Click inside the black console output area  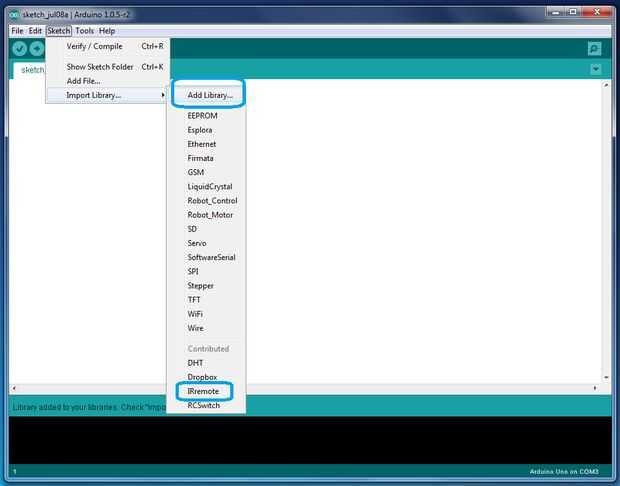click(310, 440)
